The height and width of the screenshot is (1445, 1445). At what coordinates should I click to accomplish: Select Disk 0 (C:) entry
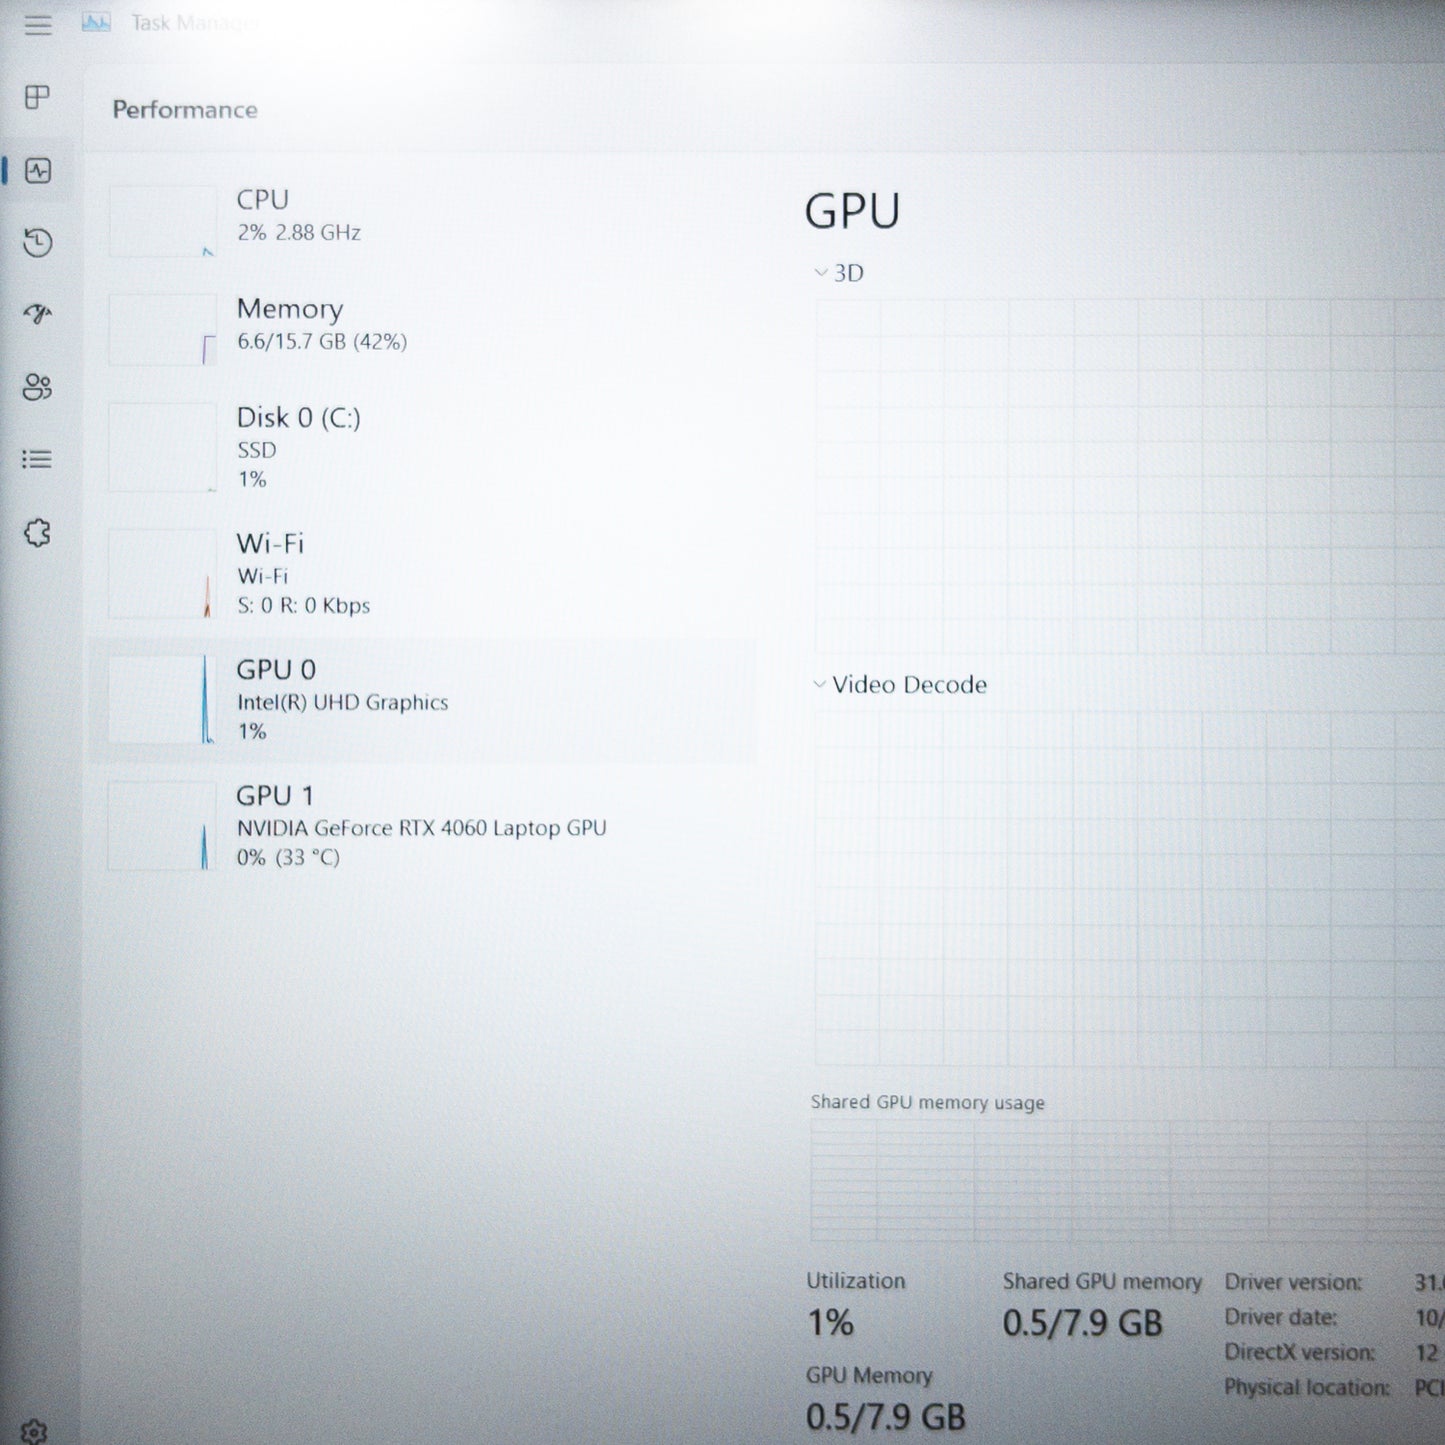tap(300, 446)
